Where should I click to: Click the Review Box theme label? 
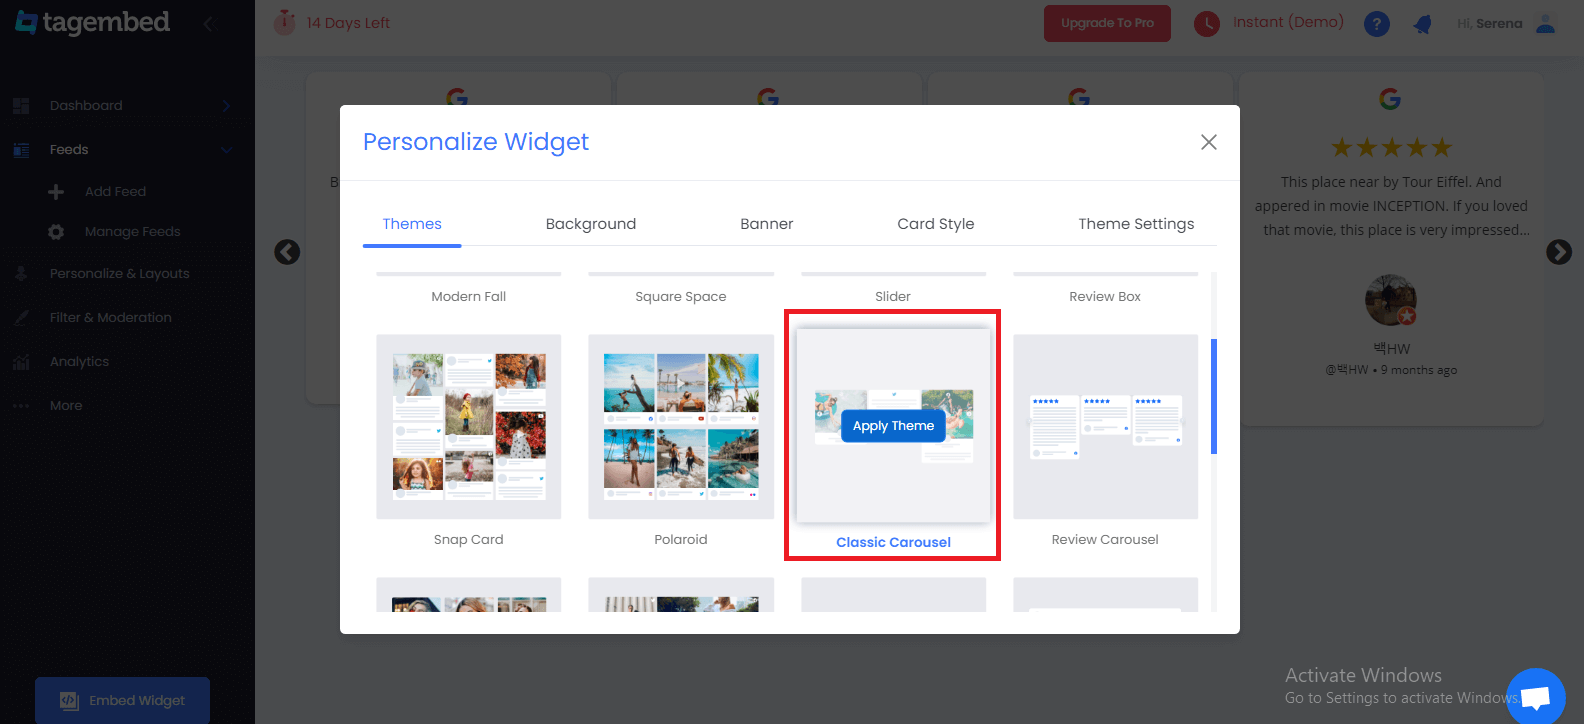point(1105,297)
